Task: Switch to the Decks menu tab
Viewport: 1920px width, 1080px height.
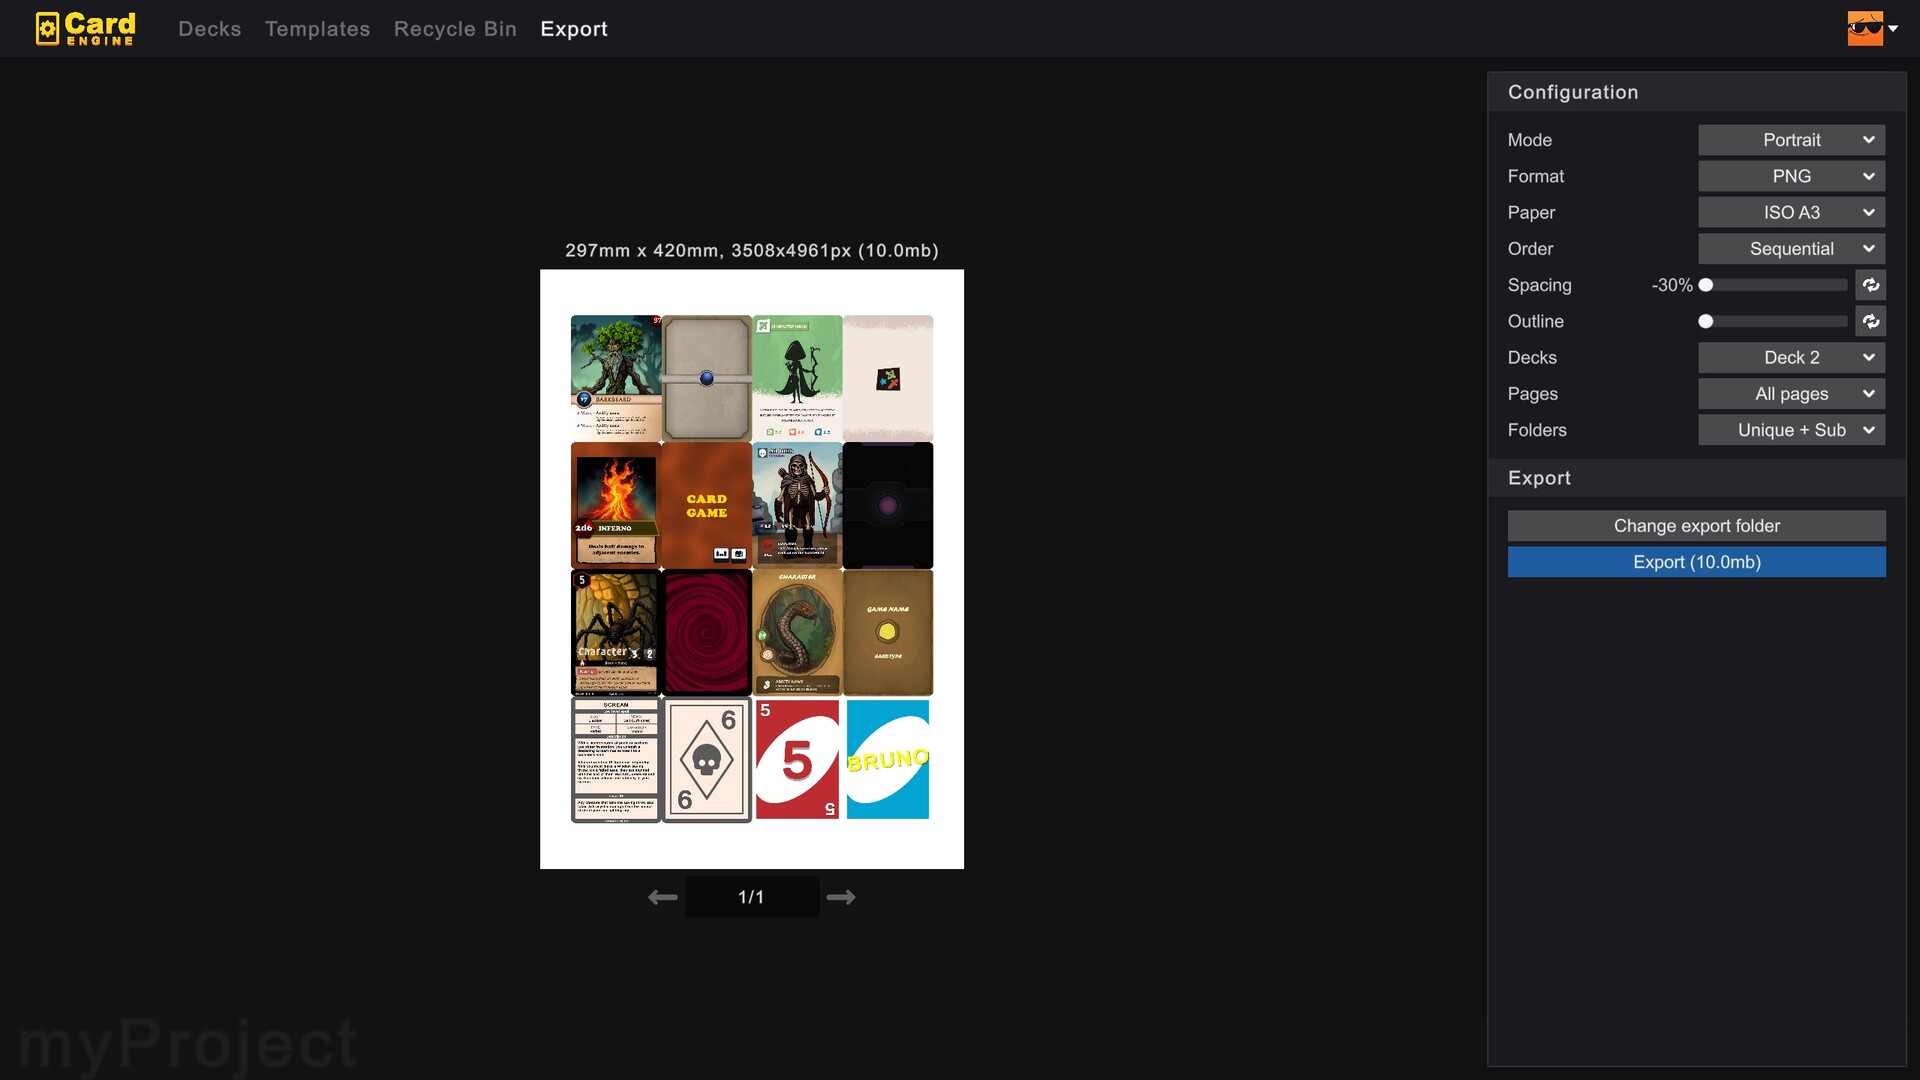Action: pyautogui.click(x=209, y=29)
